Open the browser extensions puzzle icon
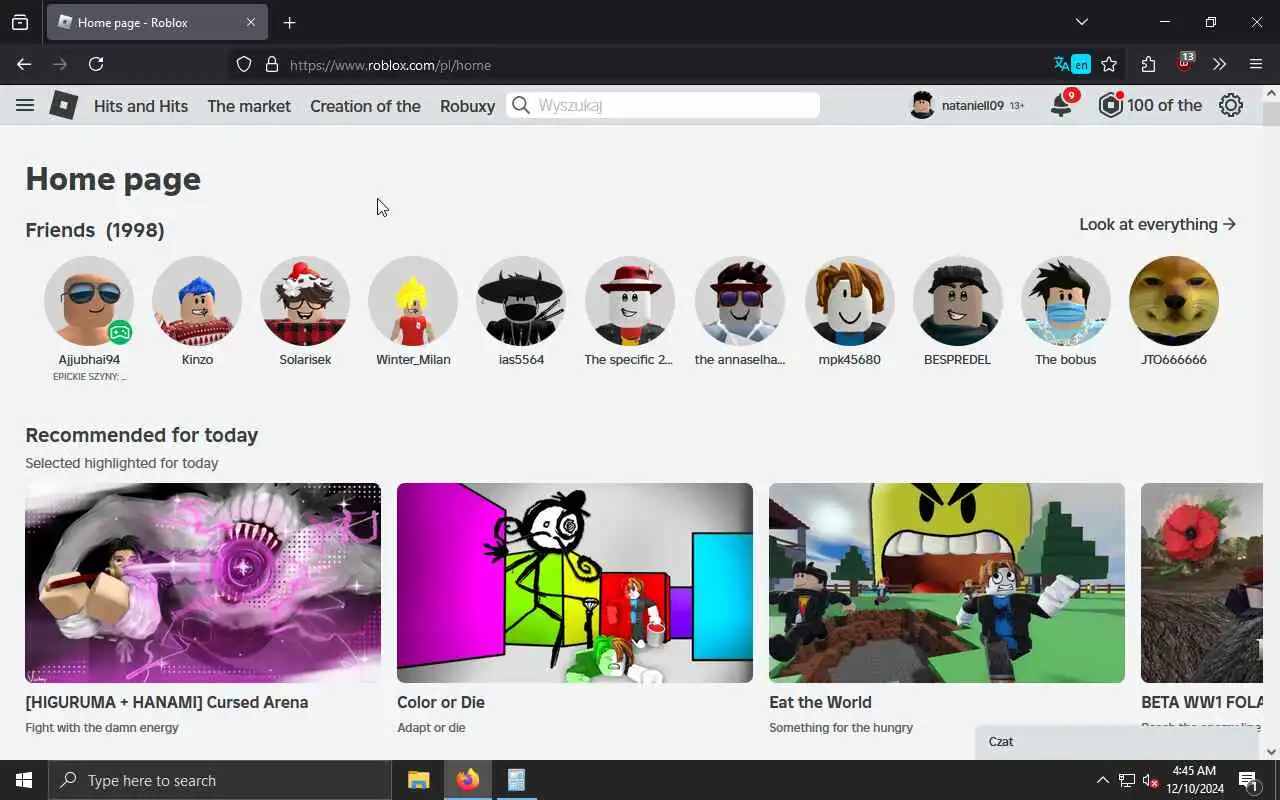Viewport: 1280px width, 800px height. (1148, 64)
